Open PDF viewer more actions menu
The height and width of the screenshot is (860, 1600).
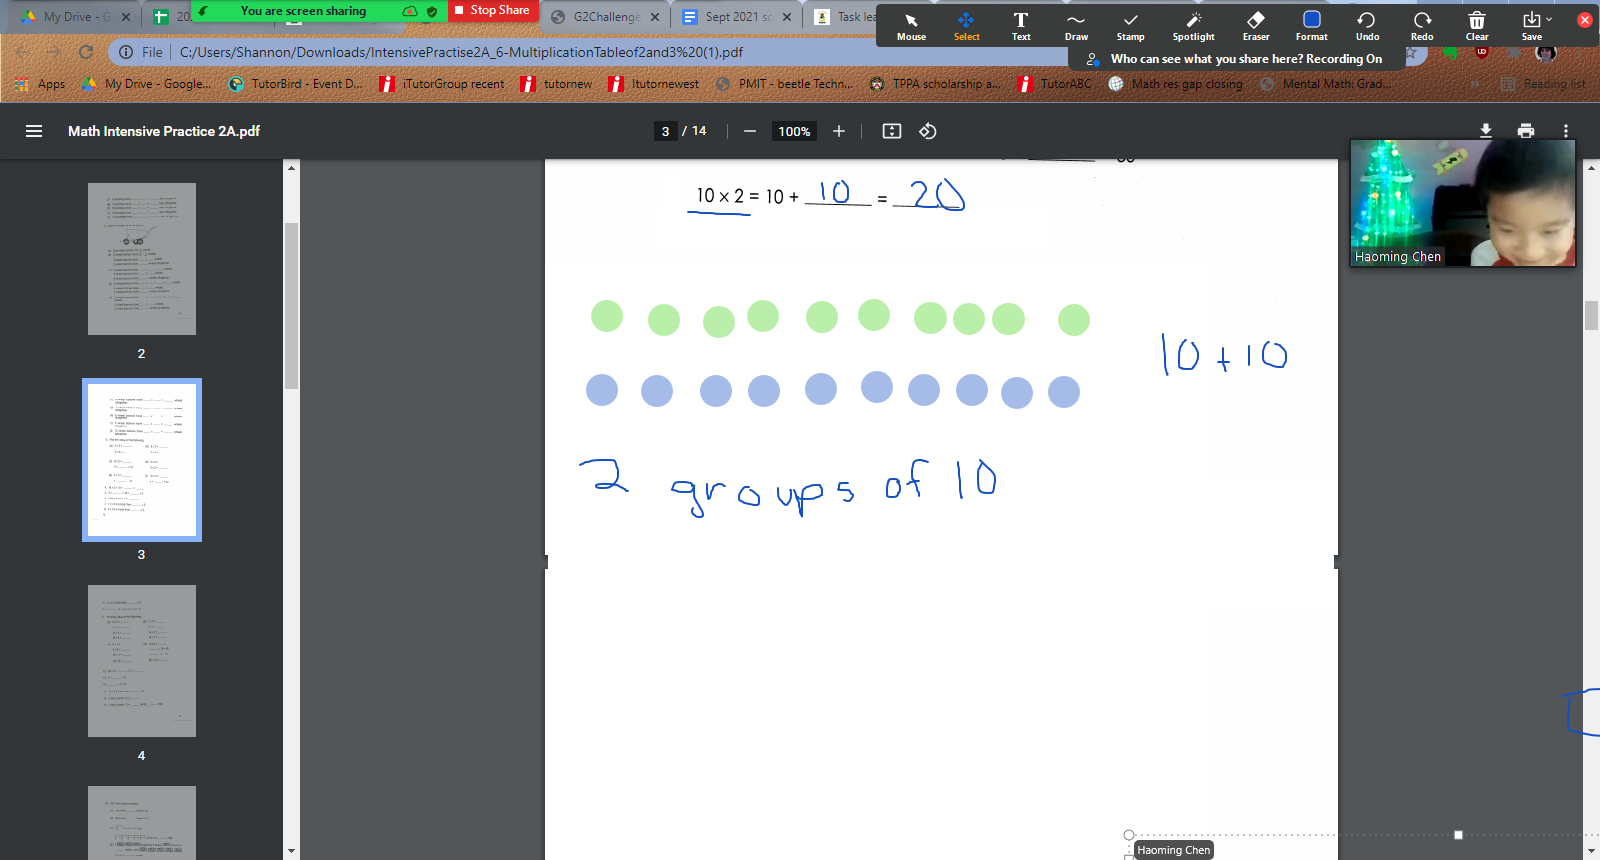pos(1566,131)
